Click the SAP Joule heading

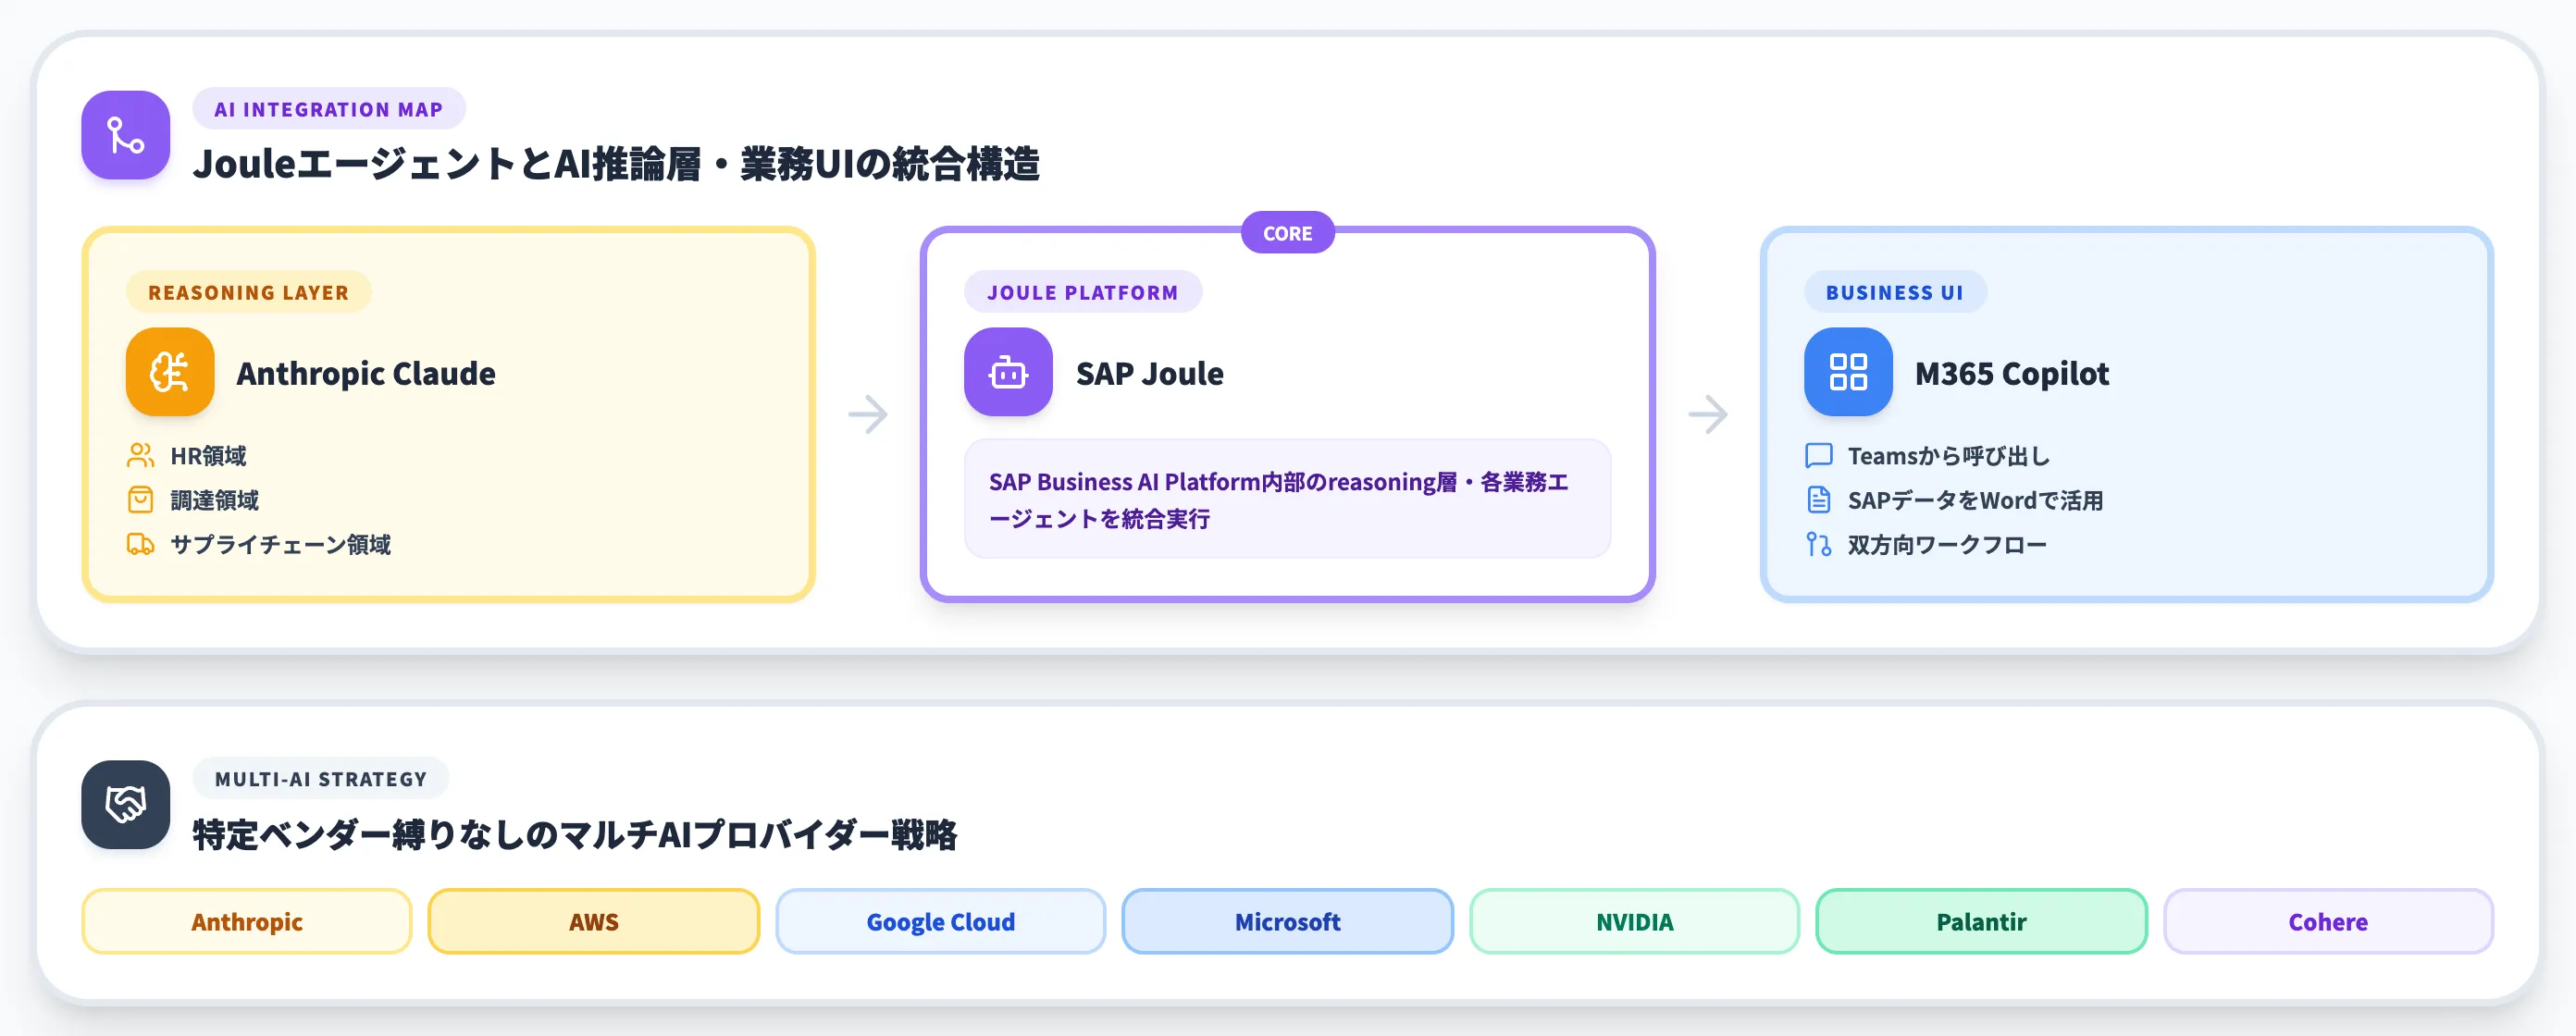click(x=1150, y=373)
